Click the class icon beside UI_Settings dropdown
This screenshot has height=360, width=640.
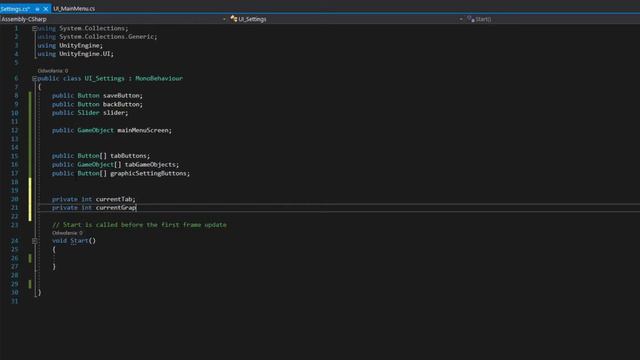234,19
